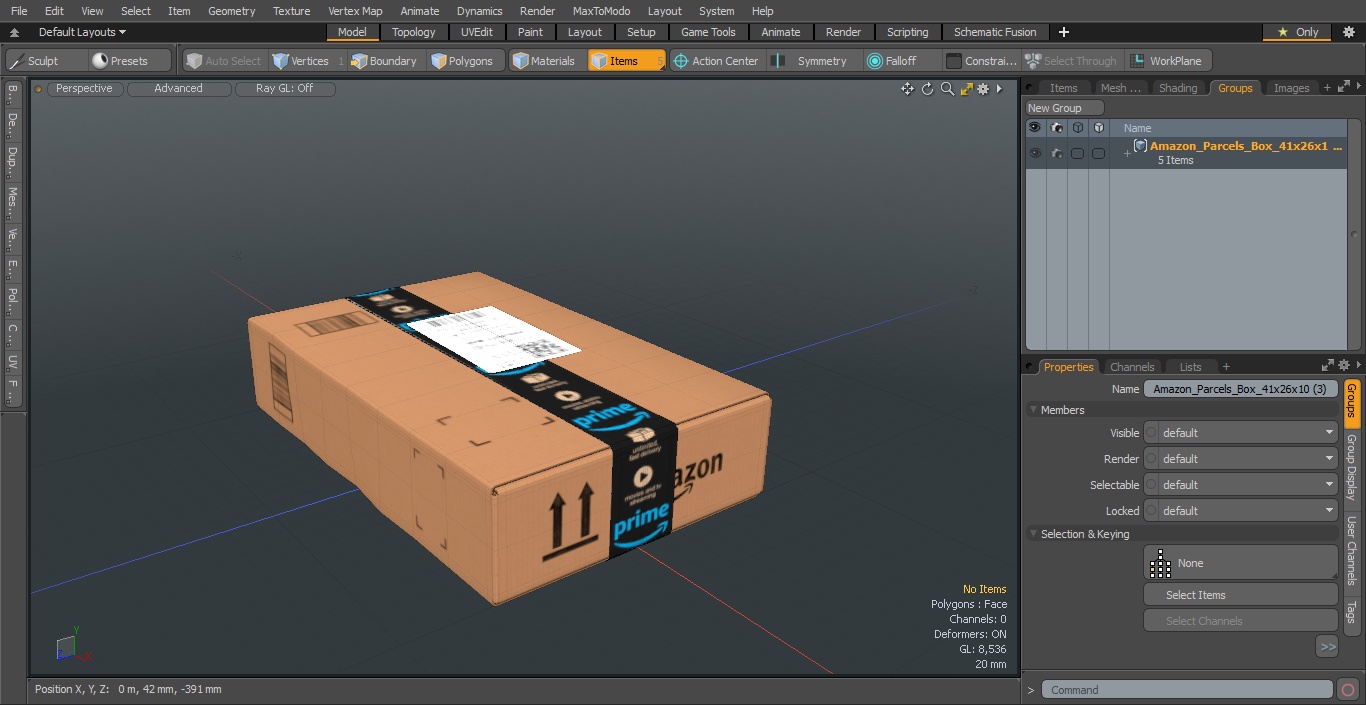Switch to the Lists tab
The width and height of the screenshot is (1366, 705).
point(1190,367)
